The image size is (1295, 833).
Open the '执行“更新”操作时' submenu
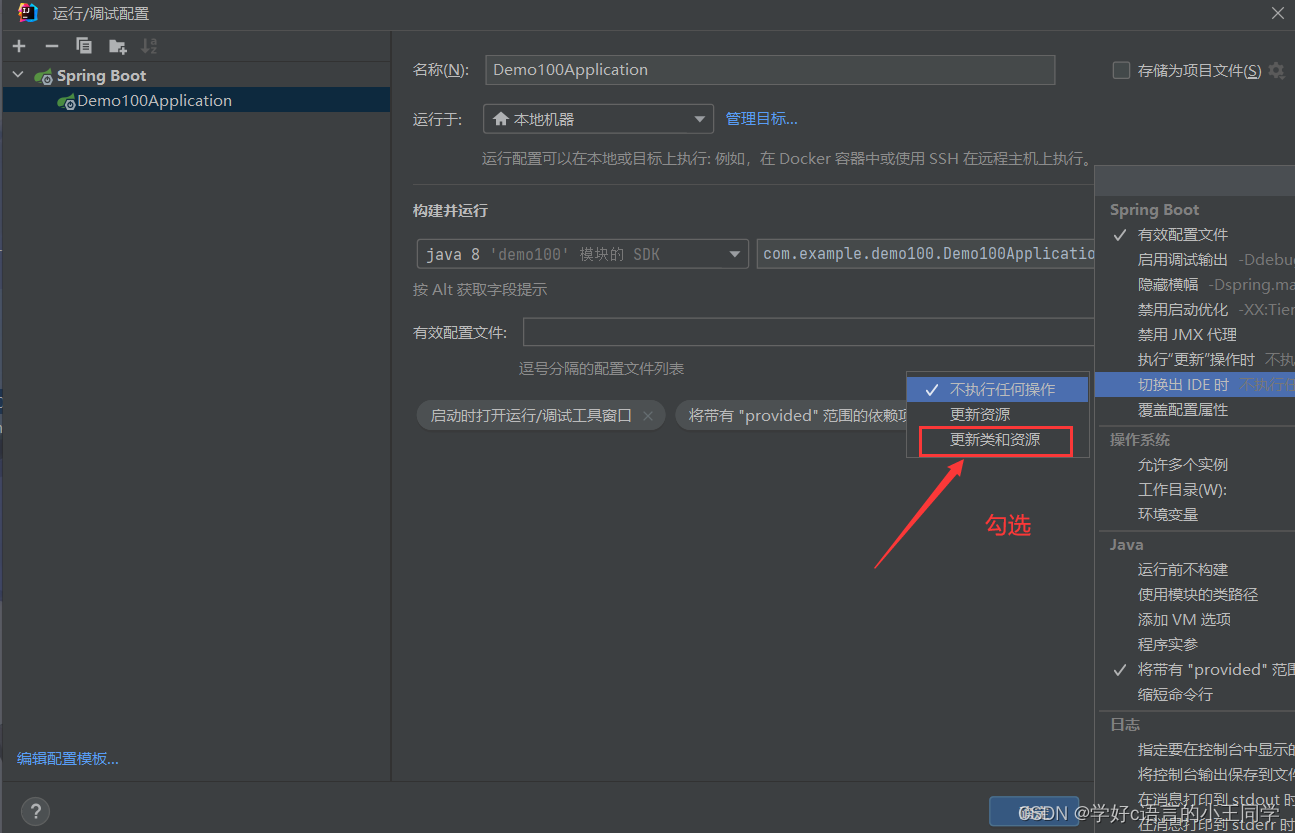tap(1196, 360)
